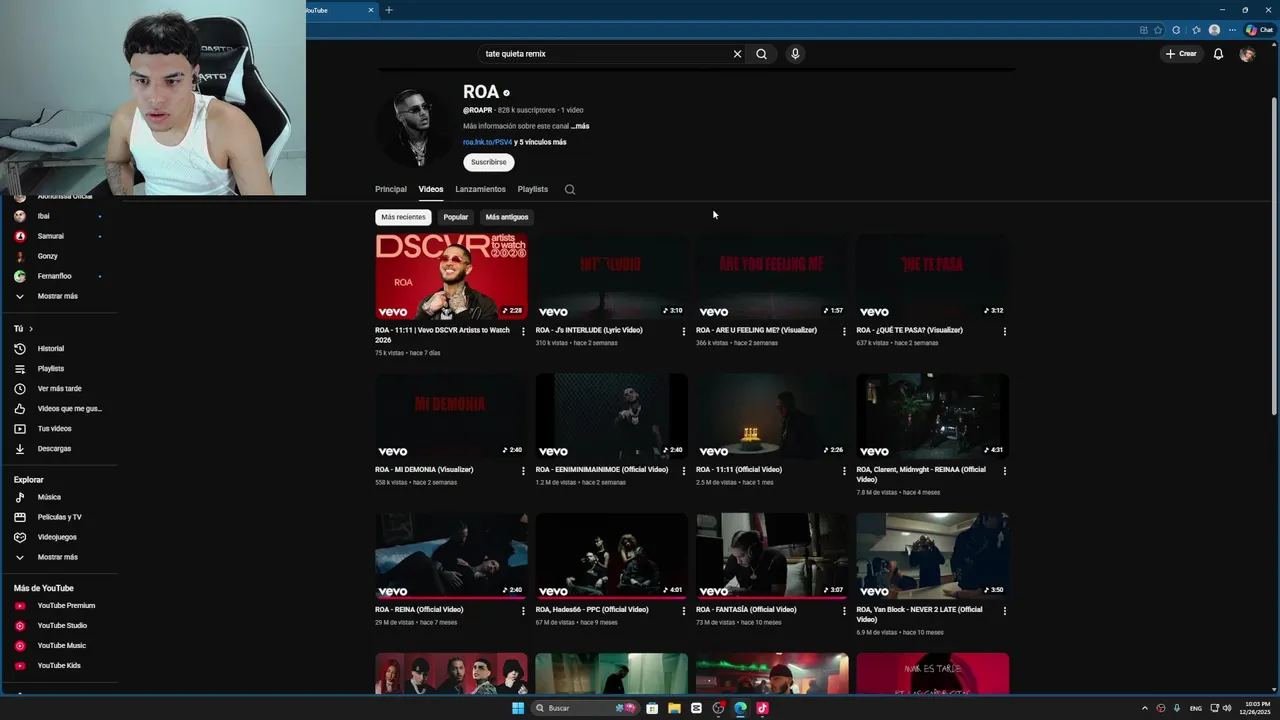Open Ver más tarde list
Screen dimensions: 1280x720
coord(59,389)
